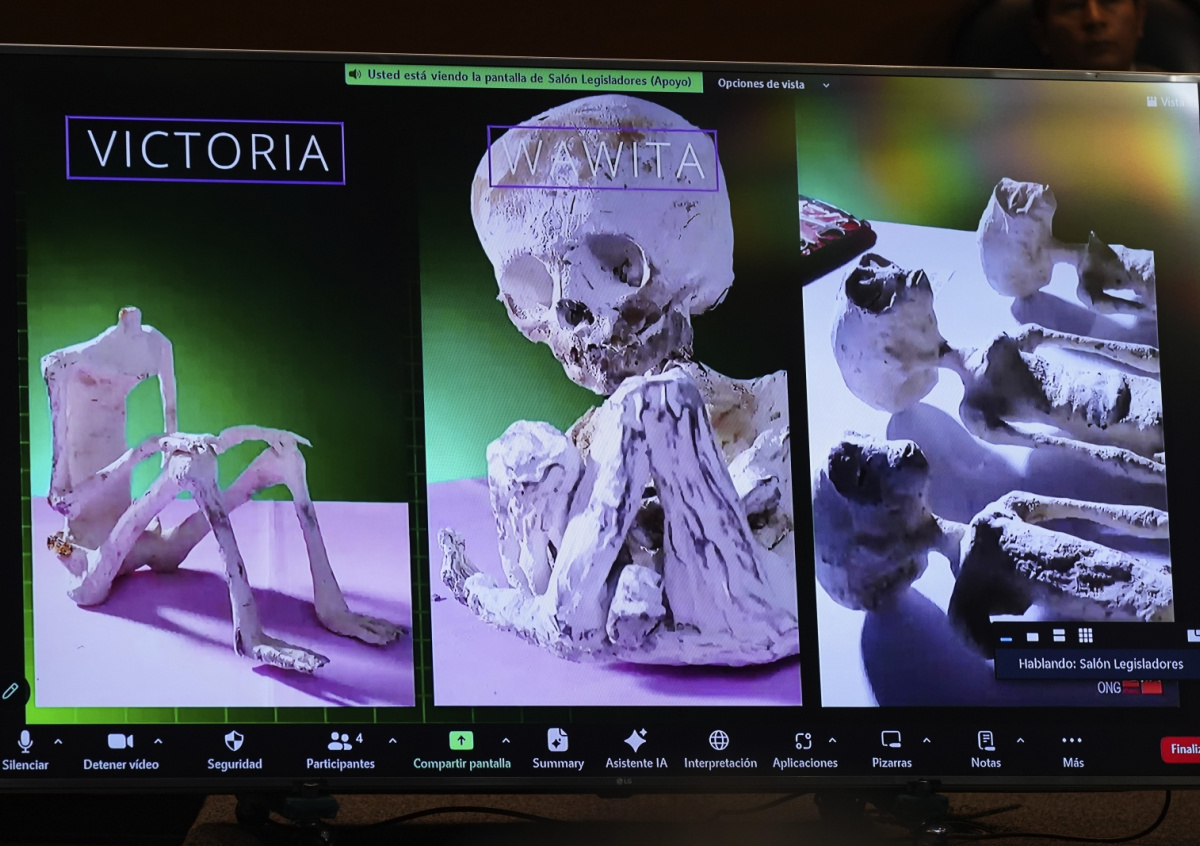Screen dimensions: 1200x846
Task: Launch the Asistente IA sparkle icon
Action: tap(635, 741)
